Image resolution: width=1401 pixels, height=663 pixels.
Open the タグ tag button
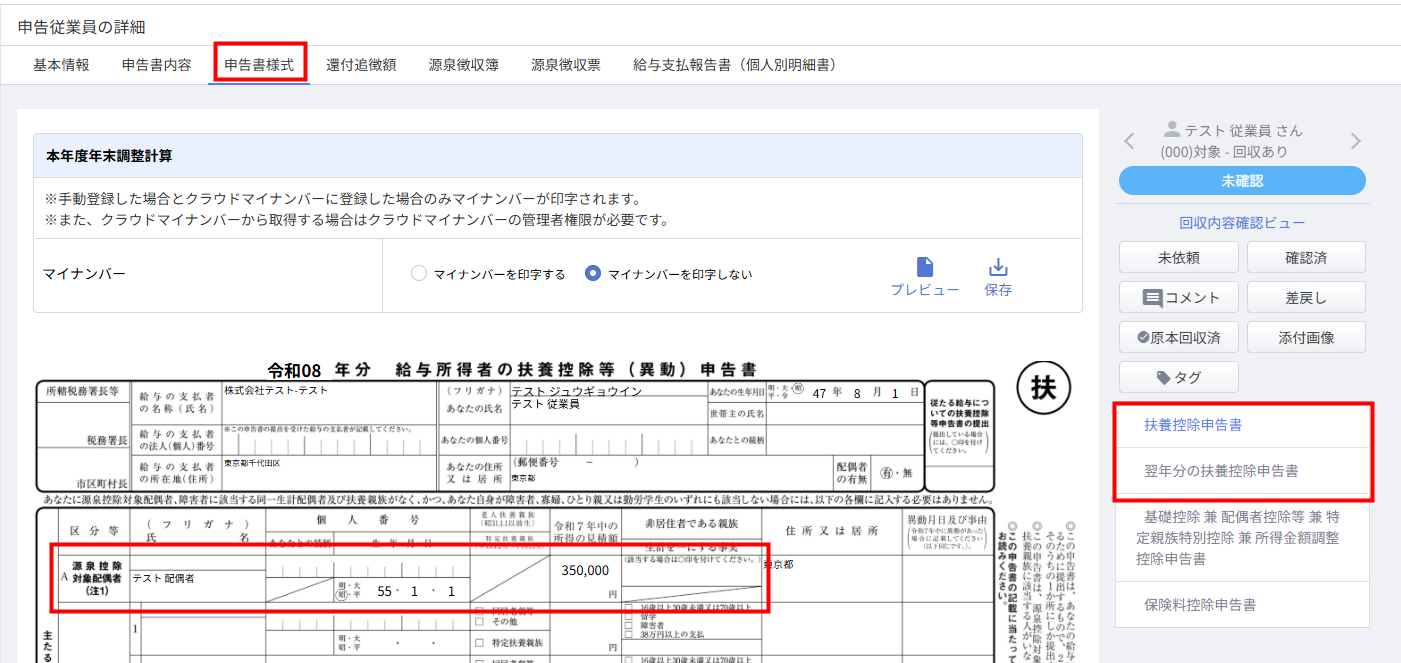pyautogui.click(x=1179, y=377)
